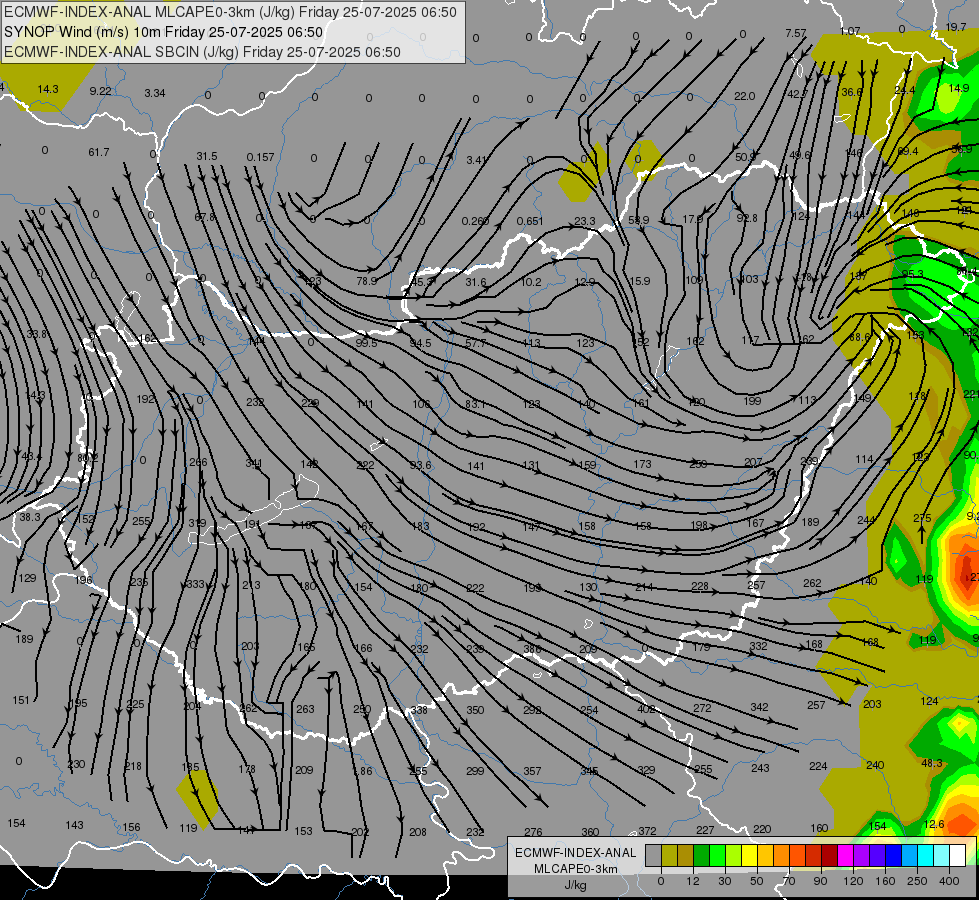Click the SYNOP Wind 10m header line

tap(164, 32)
